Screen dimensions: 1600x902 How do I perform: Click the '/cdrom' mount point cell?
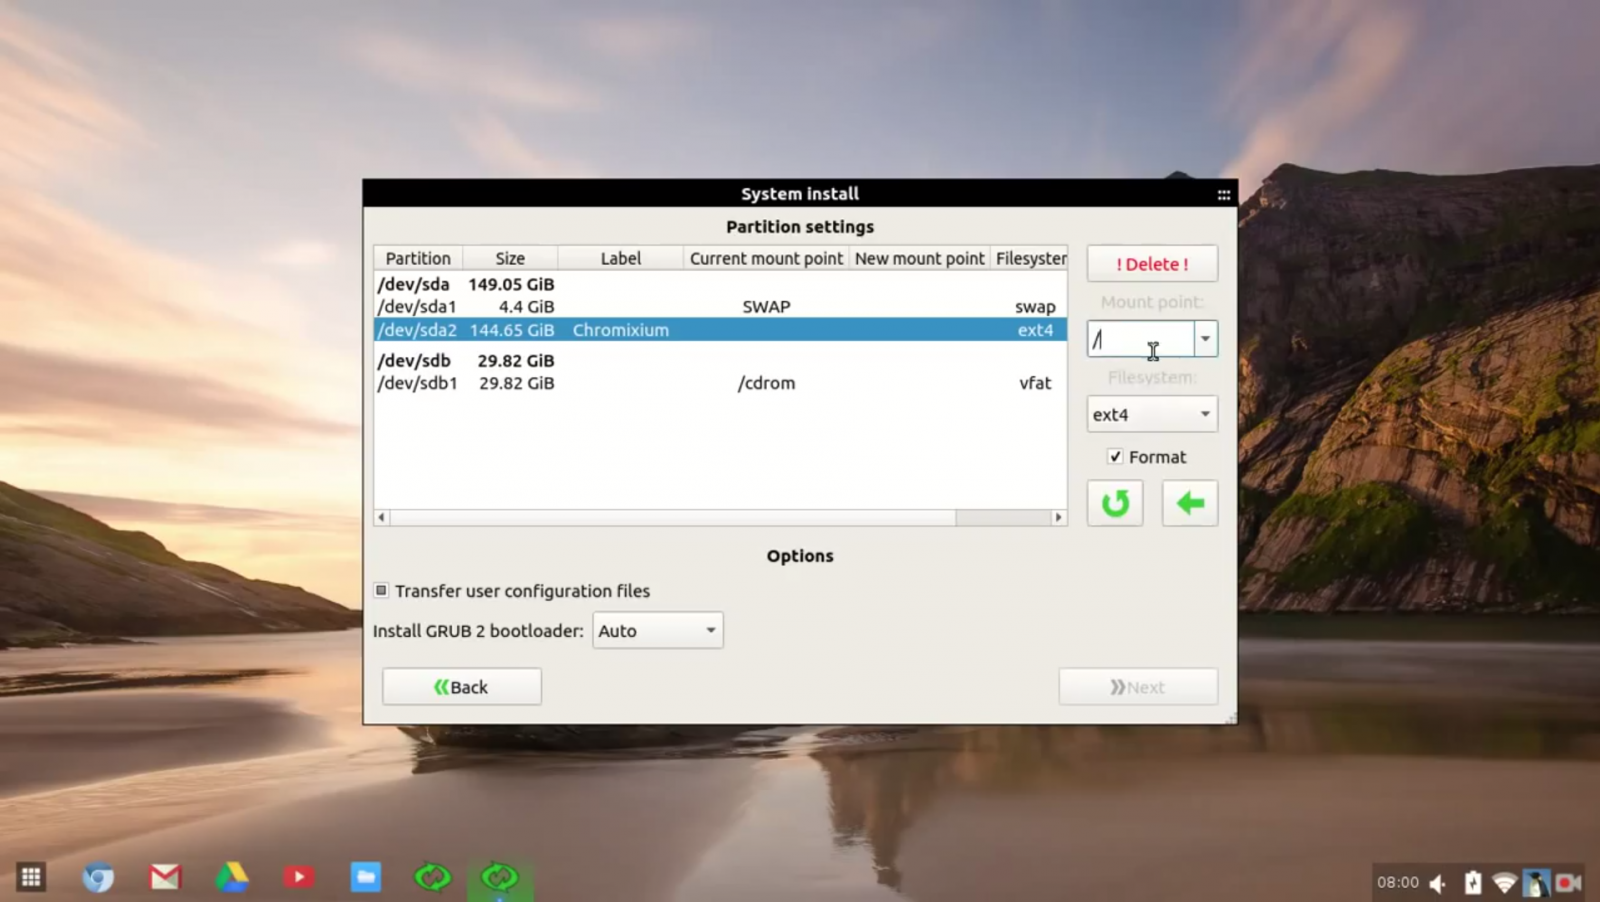[x=766, y=383]
